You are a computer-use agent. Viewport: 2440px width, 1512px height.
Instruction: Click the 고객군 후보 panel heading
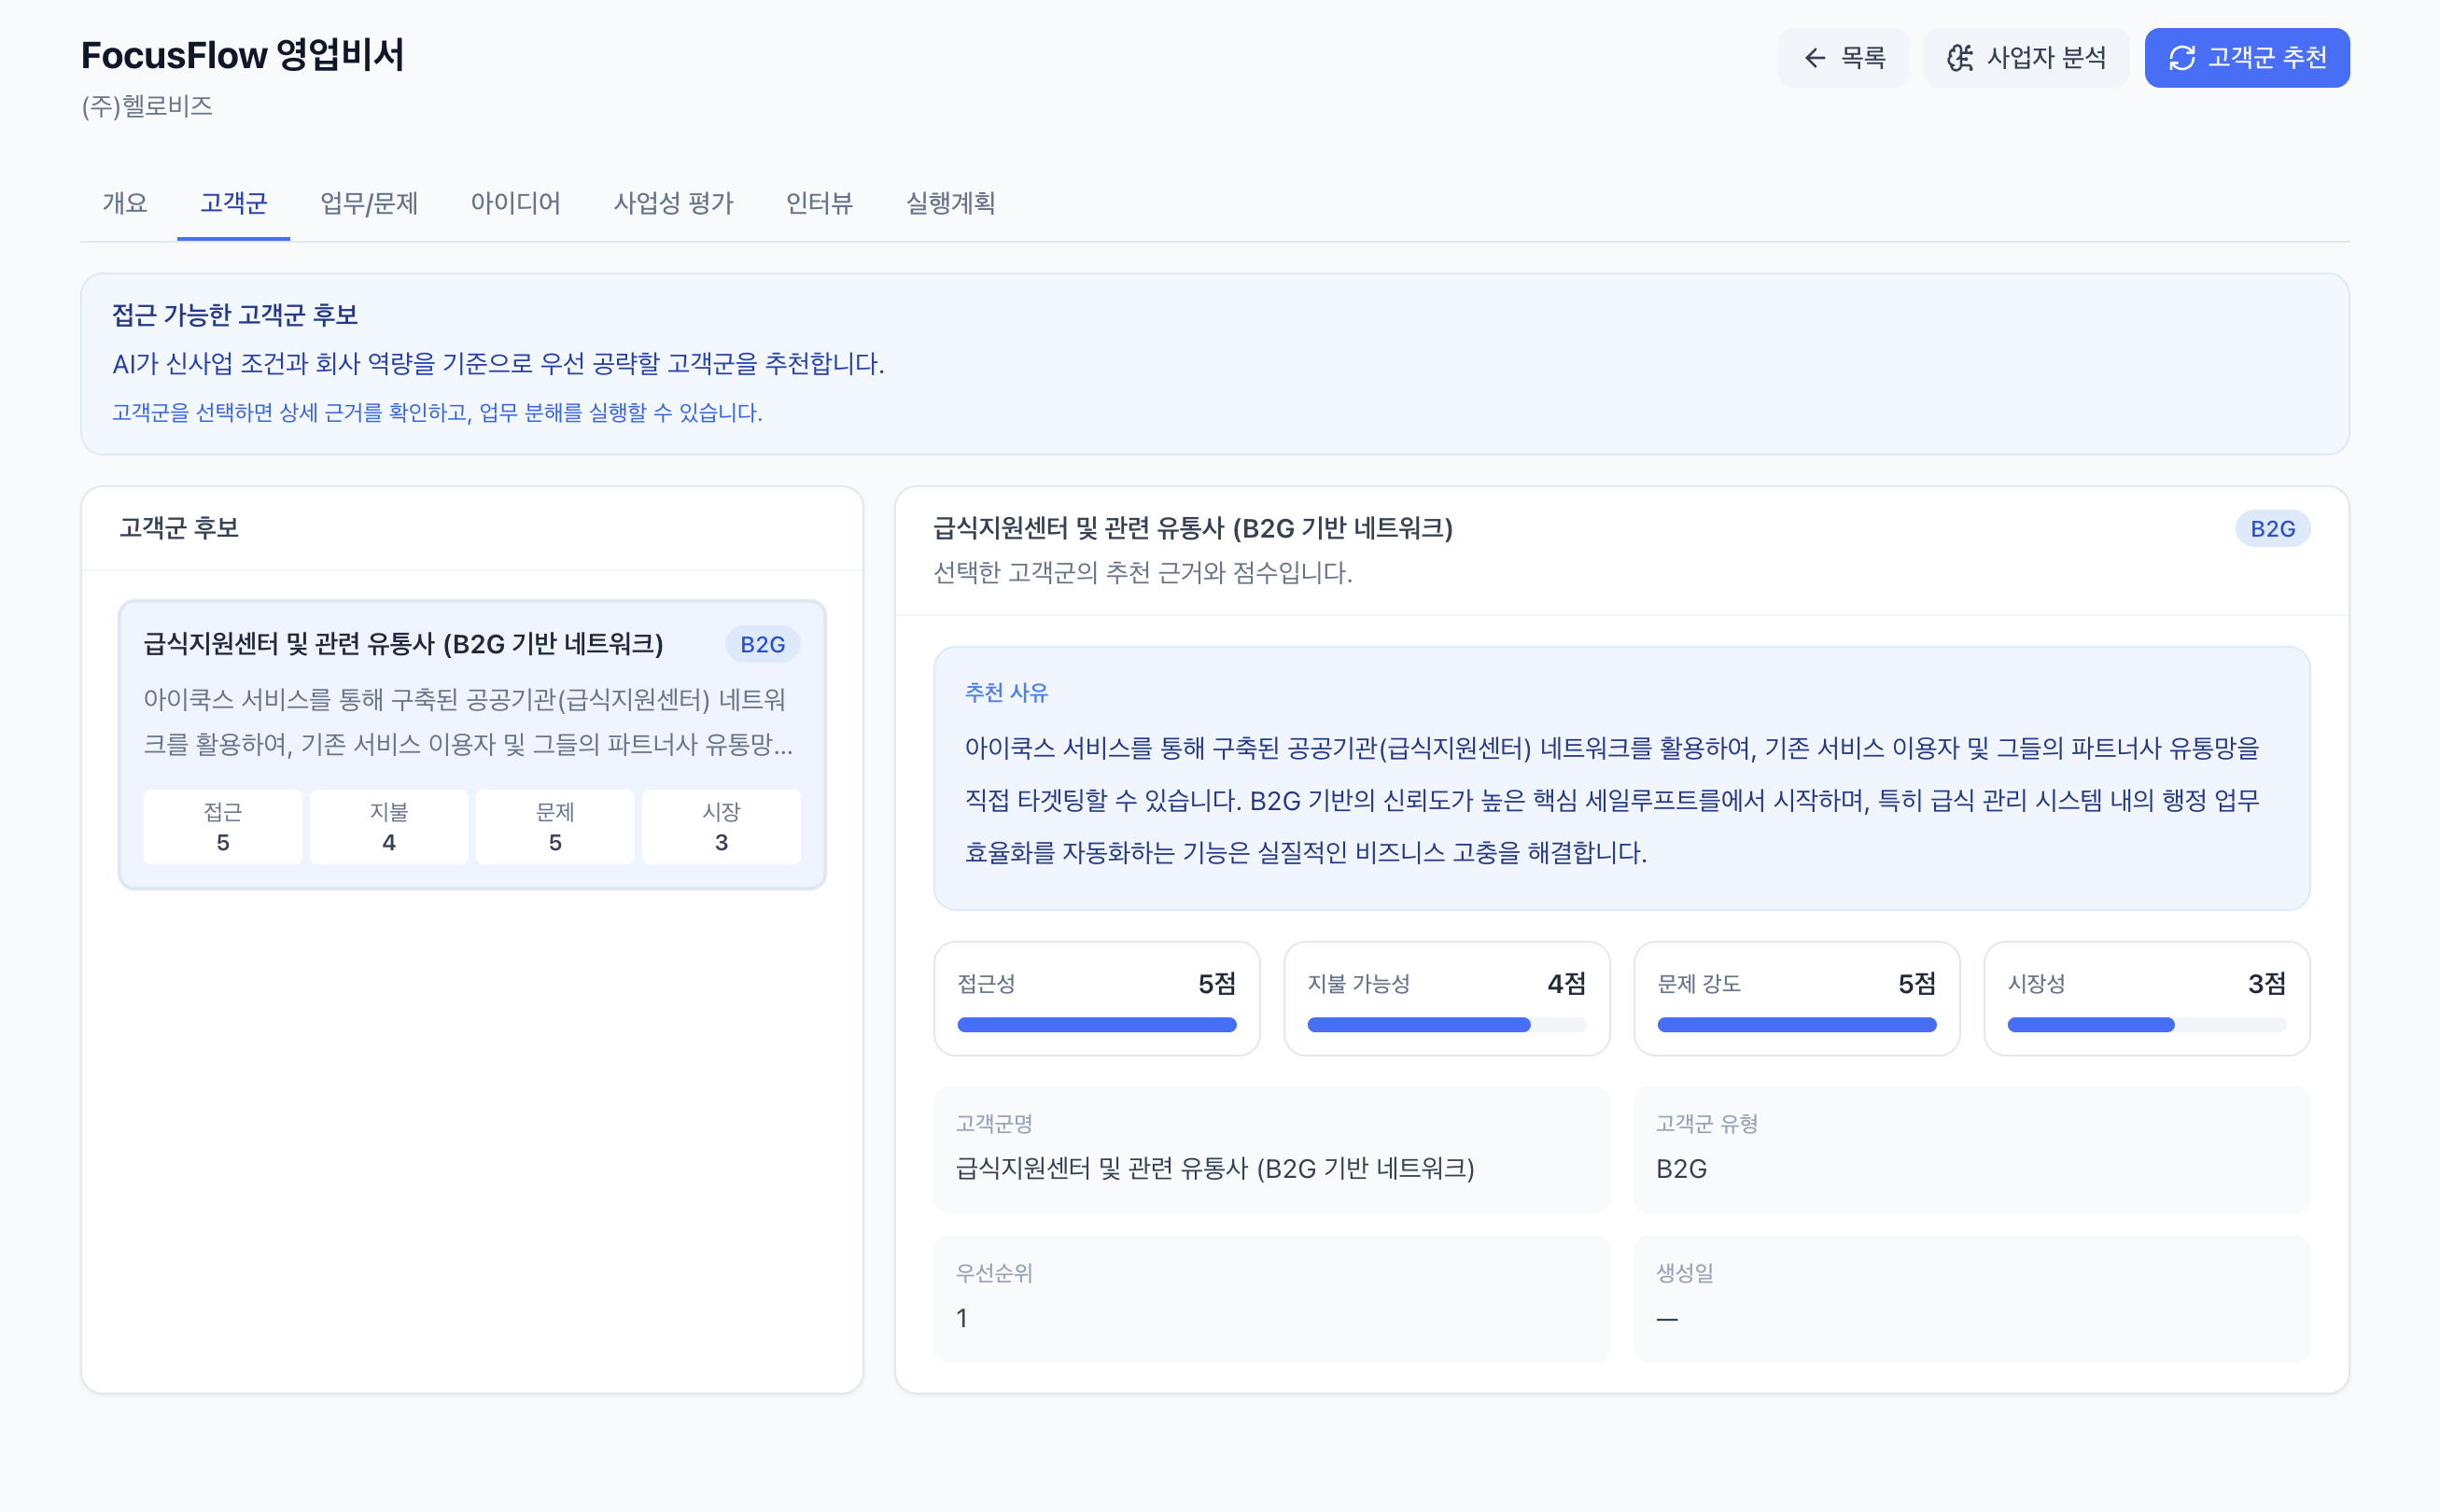click(x=179, y=528)
